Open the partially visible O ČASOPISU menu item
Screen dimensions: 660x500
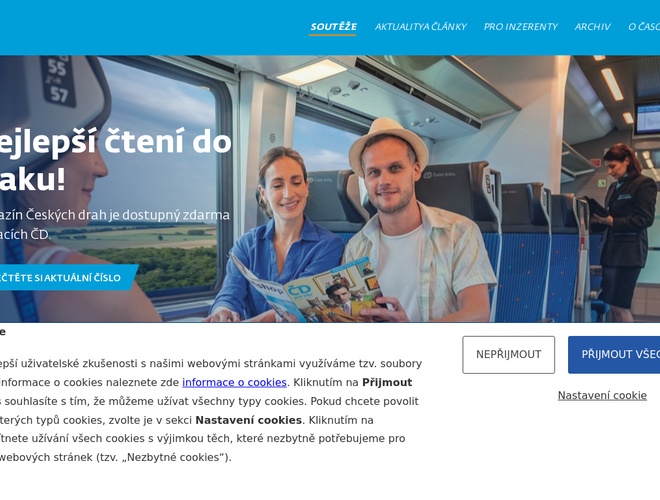pos(644,27)
